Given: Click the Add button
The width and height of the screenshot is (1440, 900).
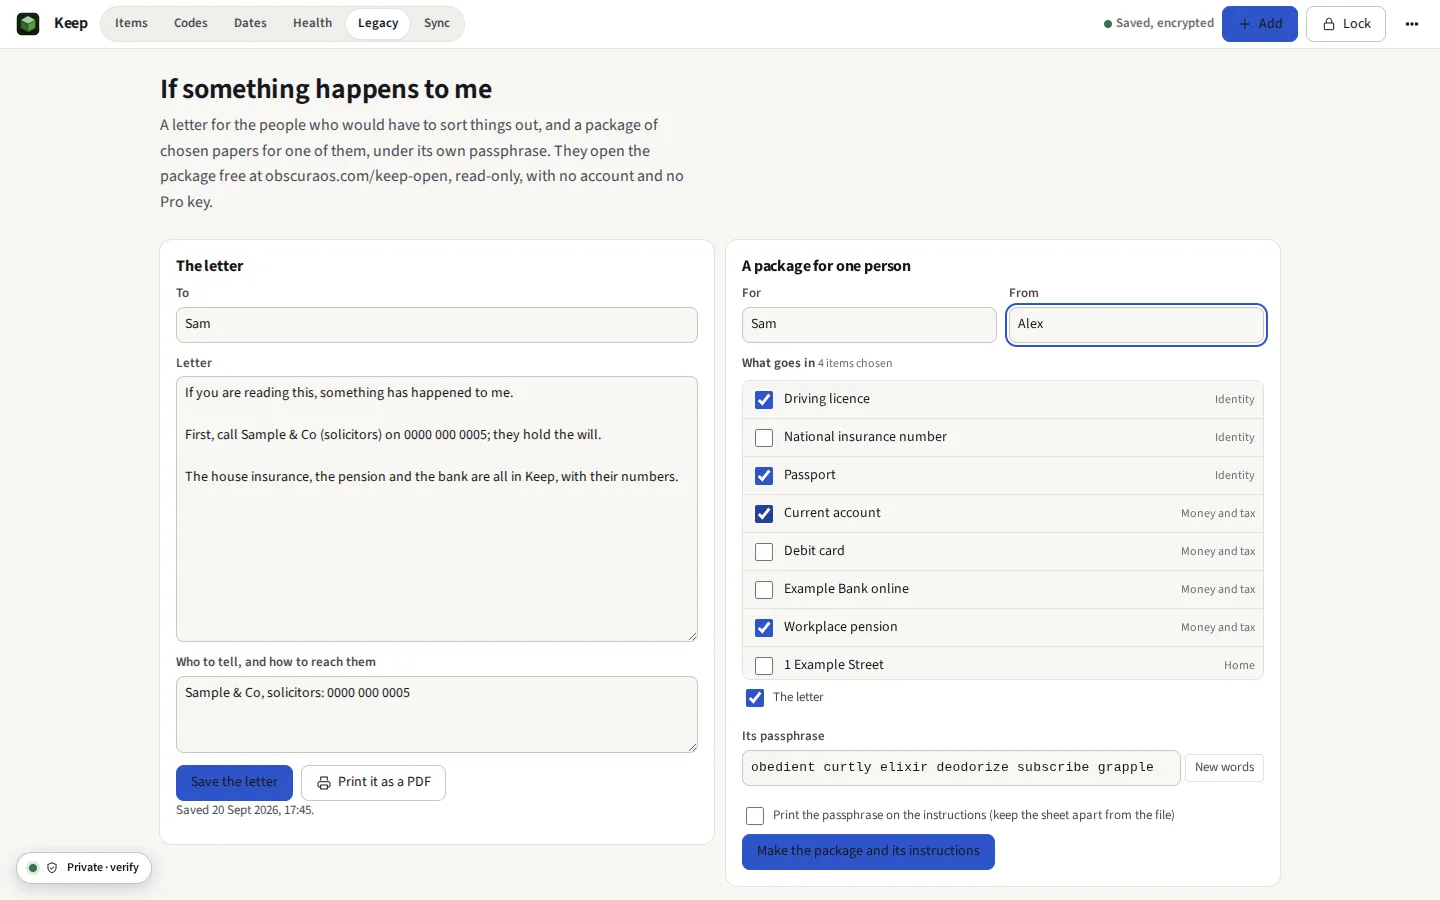Looking at the screenshot, I should pos(1260,24).
